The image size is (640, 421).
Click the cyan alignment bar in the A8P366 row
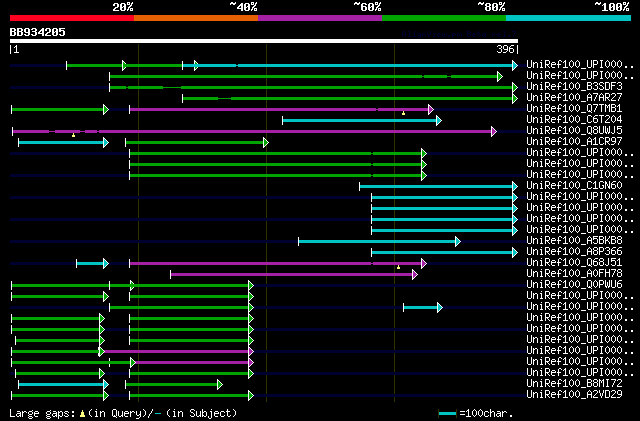[x=444, y=253]
